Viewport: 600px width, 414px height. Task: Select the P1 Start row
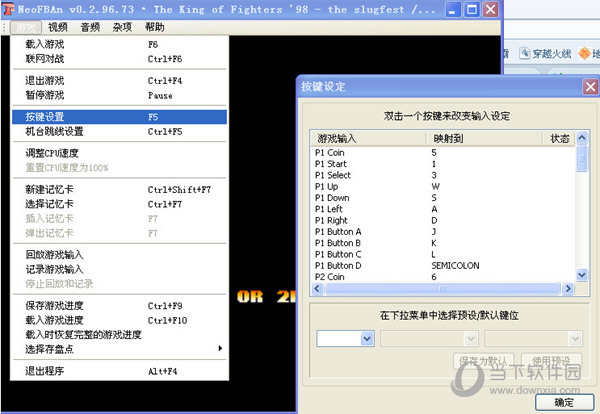[x=443, y=164]
